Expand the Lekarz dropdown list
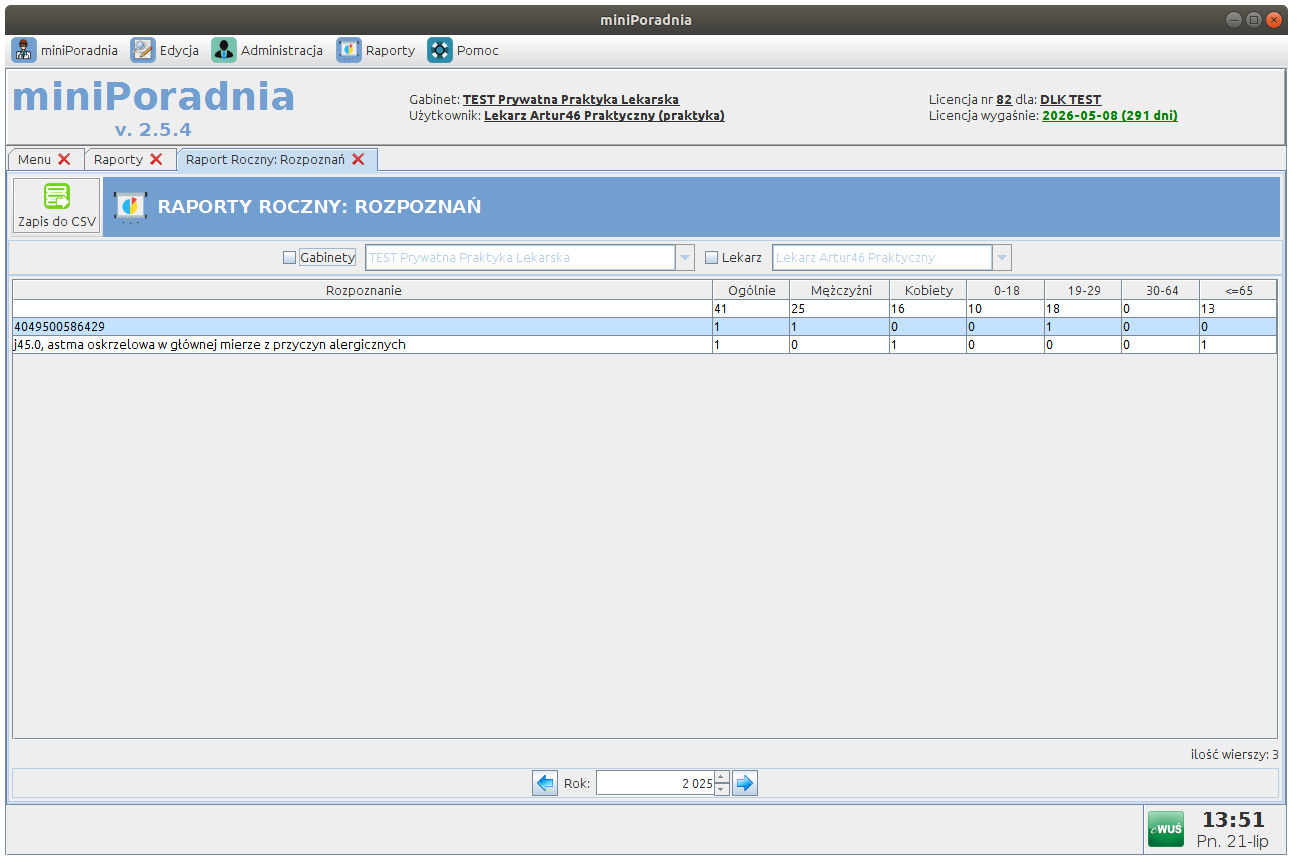 pyautogui.click(x=1002, y=258)
